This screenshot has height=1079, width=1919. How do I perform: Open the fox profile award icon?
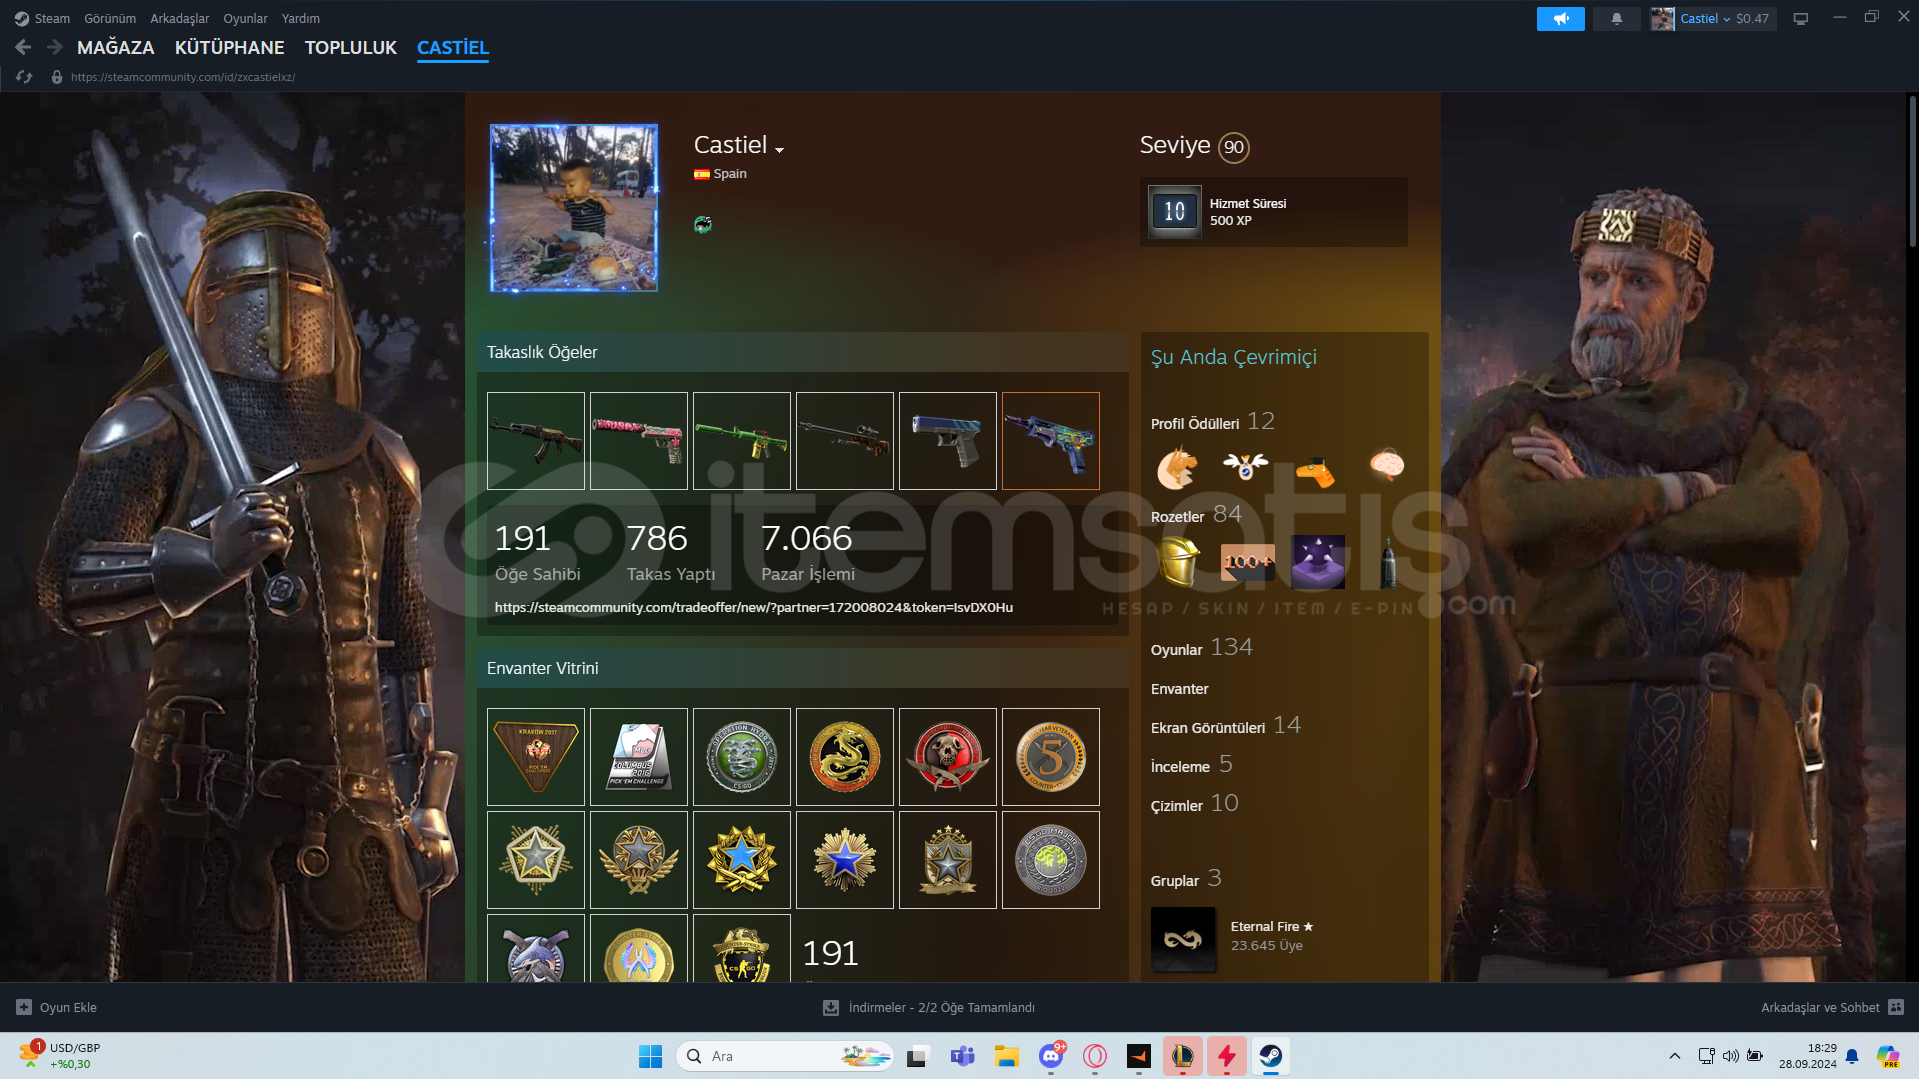pos(1177,467)
